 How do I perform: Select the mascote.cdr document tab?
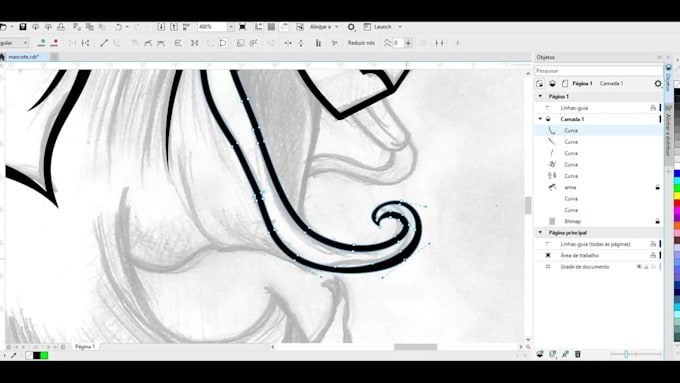pos(24,57)
